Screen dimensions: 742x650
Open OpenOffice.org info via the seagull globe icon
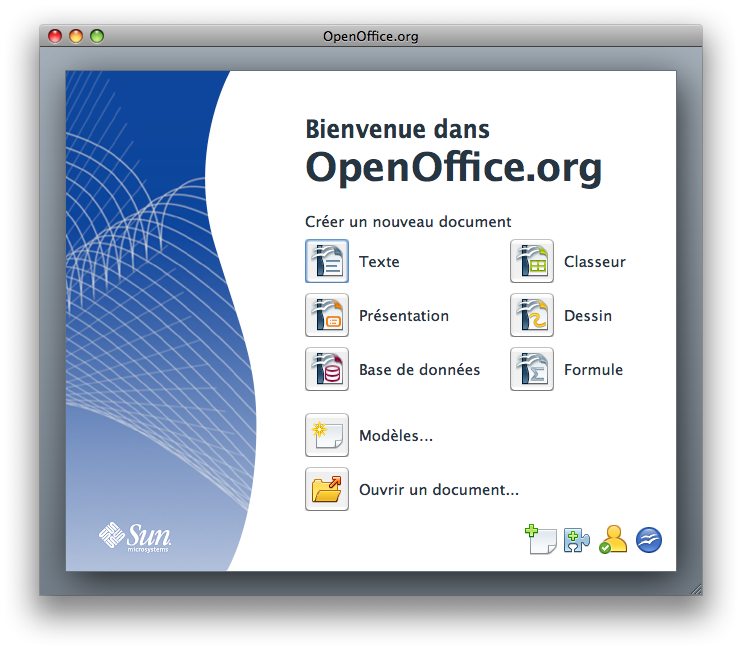[648, 540]
